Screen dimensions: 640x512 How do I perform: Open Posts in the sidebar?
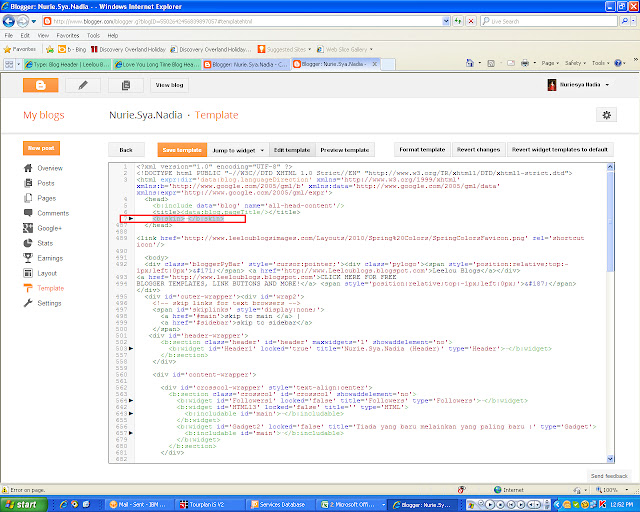click(46, 183)
